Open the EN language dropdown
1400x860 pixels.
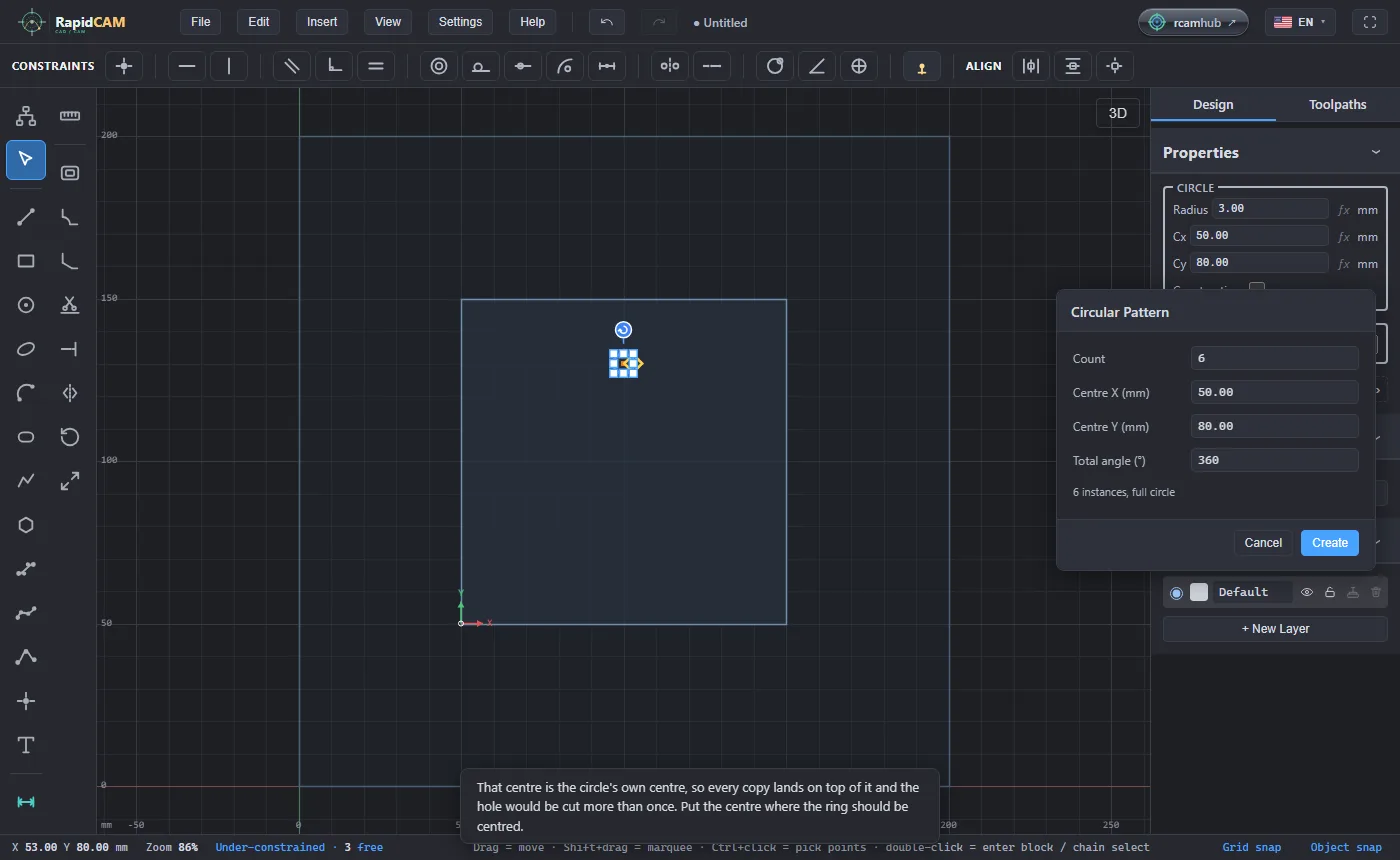(1300, 22)
